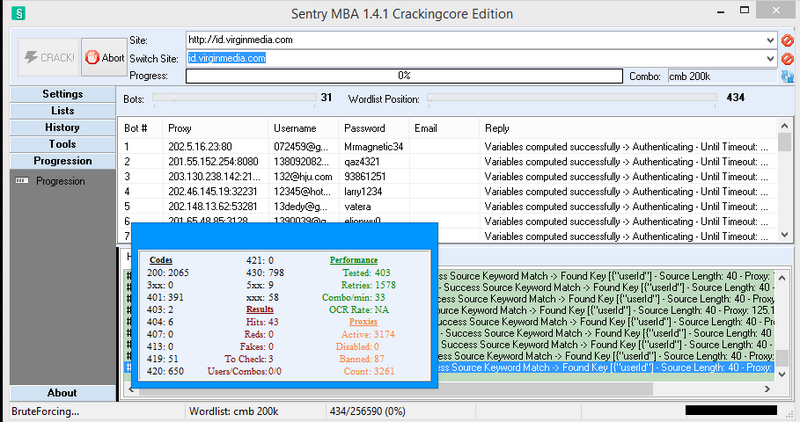Select password vatera in bot row 5
The height and width of the screenshot is (422, 800).
coord(357,207)
